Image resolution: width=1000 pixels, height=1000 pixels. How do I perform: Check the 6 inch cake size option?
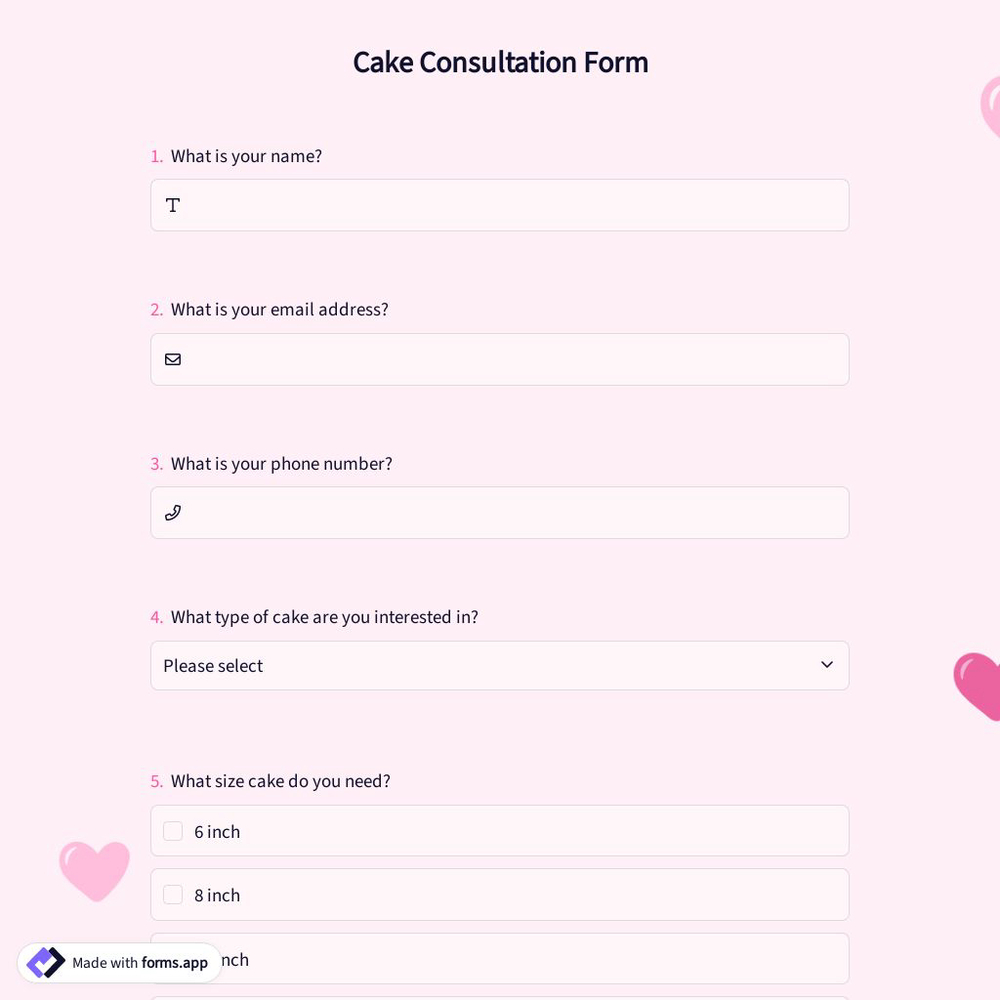tap(173, 831)
